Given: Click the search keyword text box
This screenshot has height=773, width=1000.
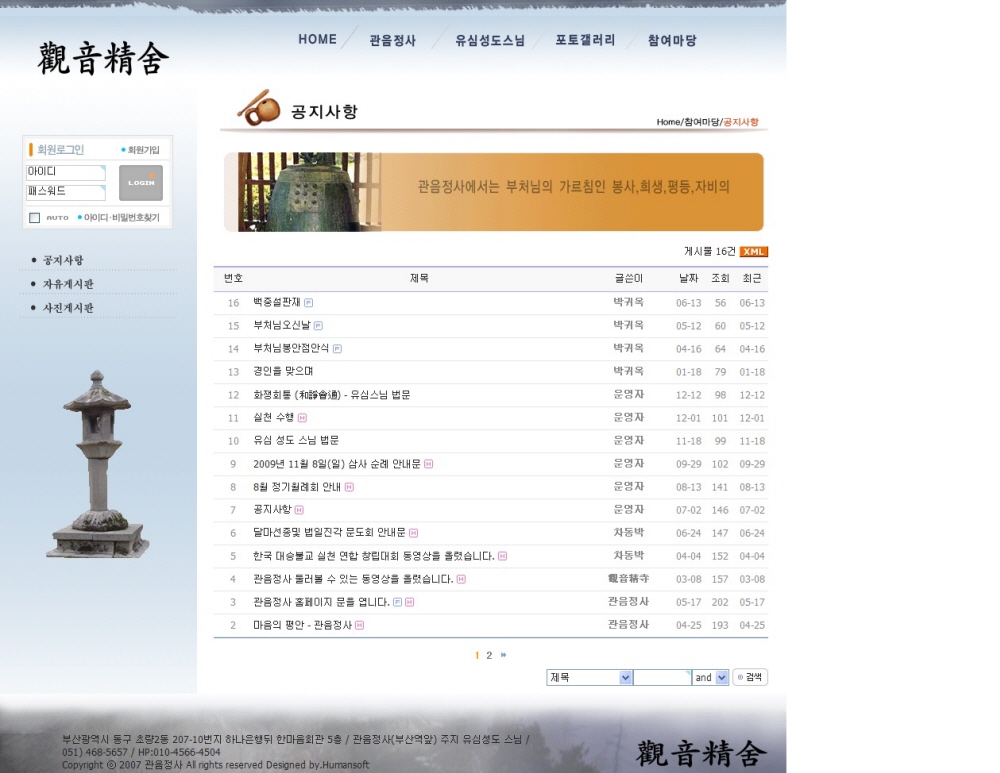Looking at the screenshot, I should (661, 677).
